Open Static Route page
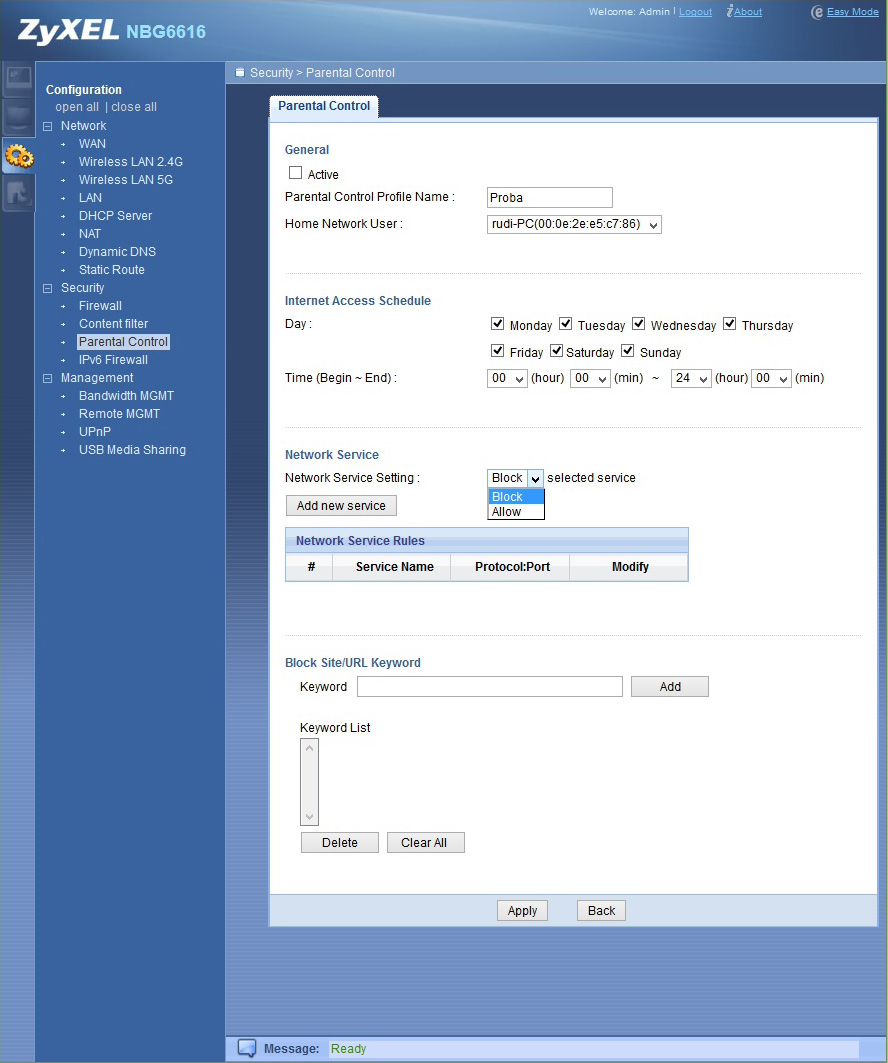Screen dimensions: 888x1063 [x=112, y=269]
